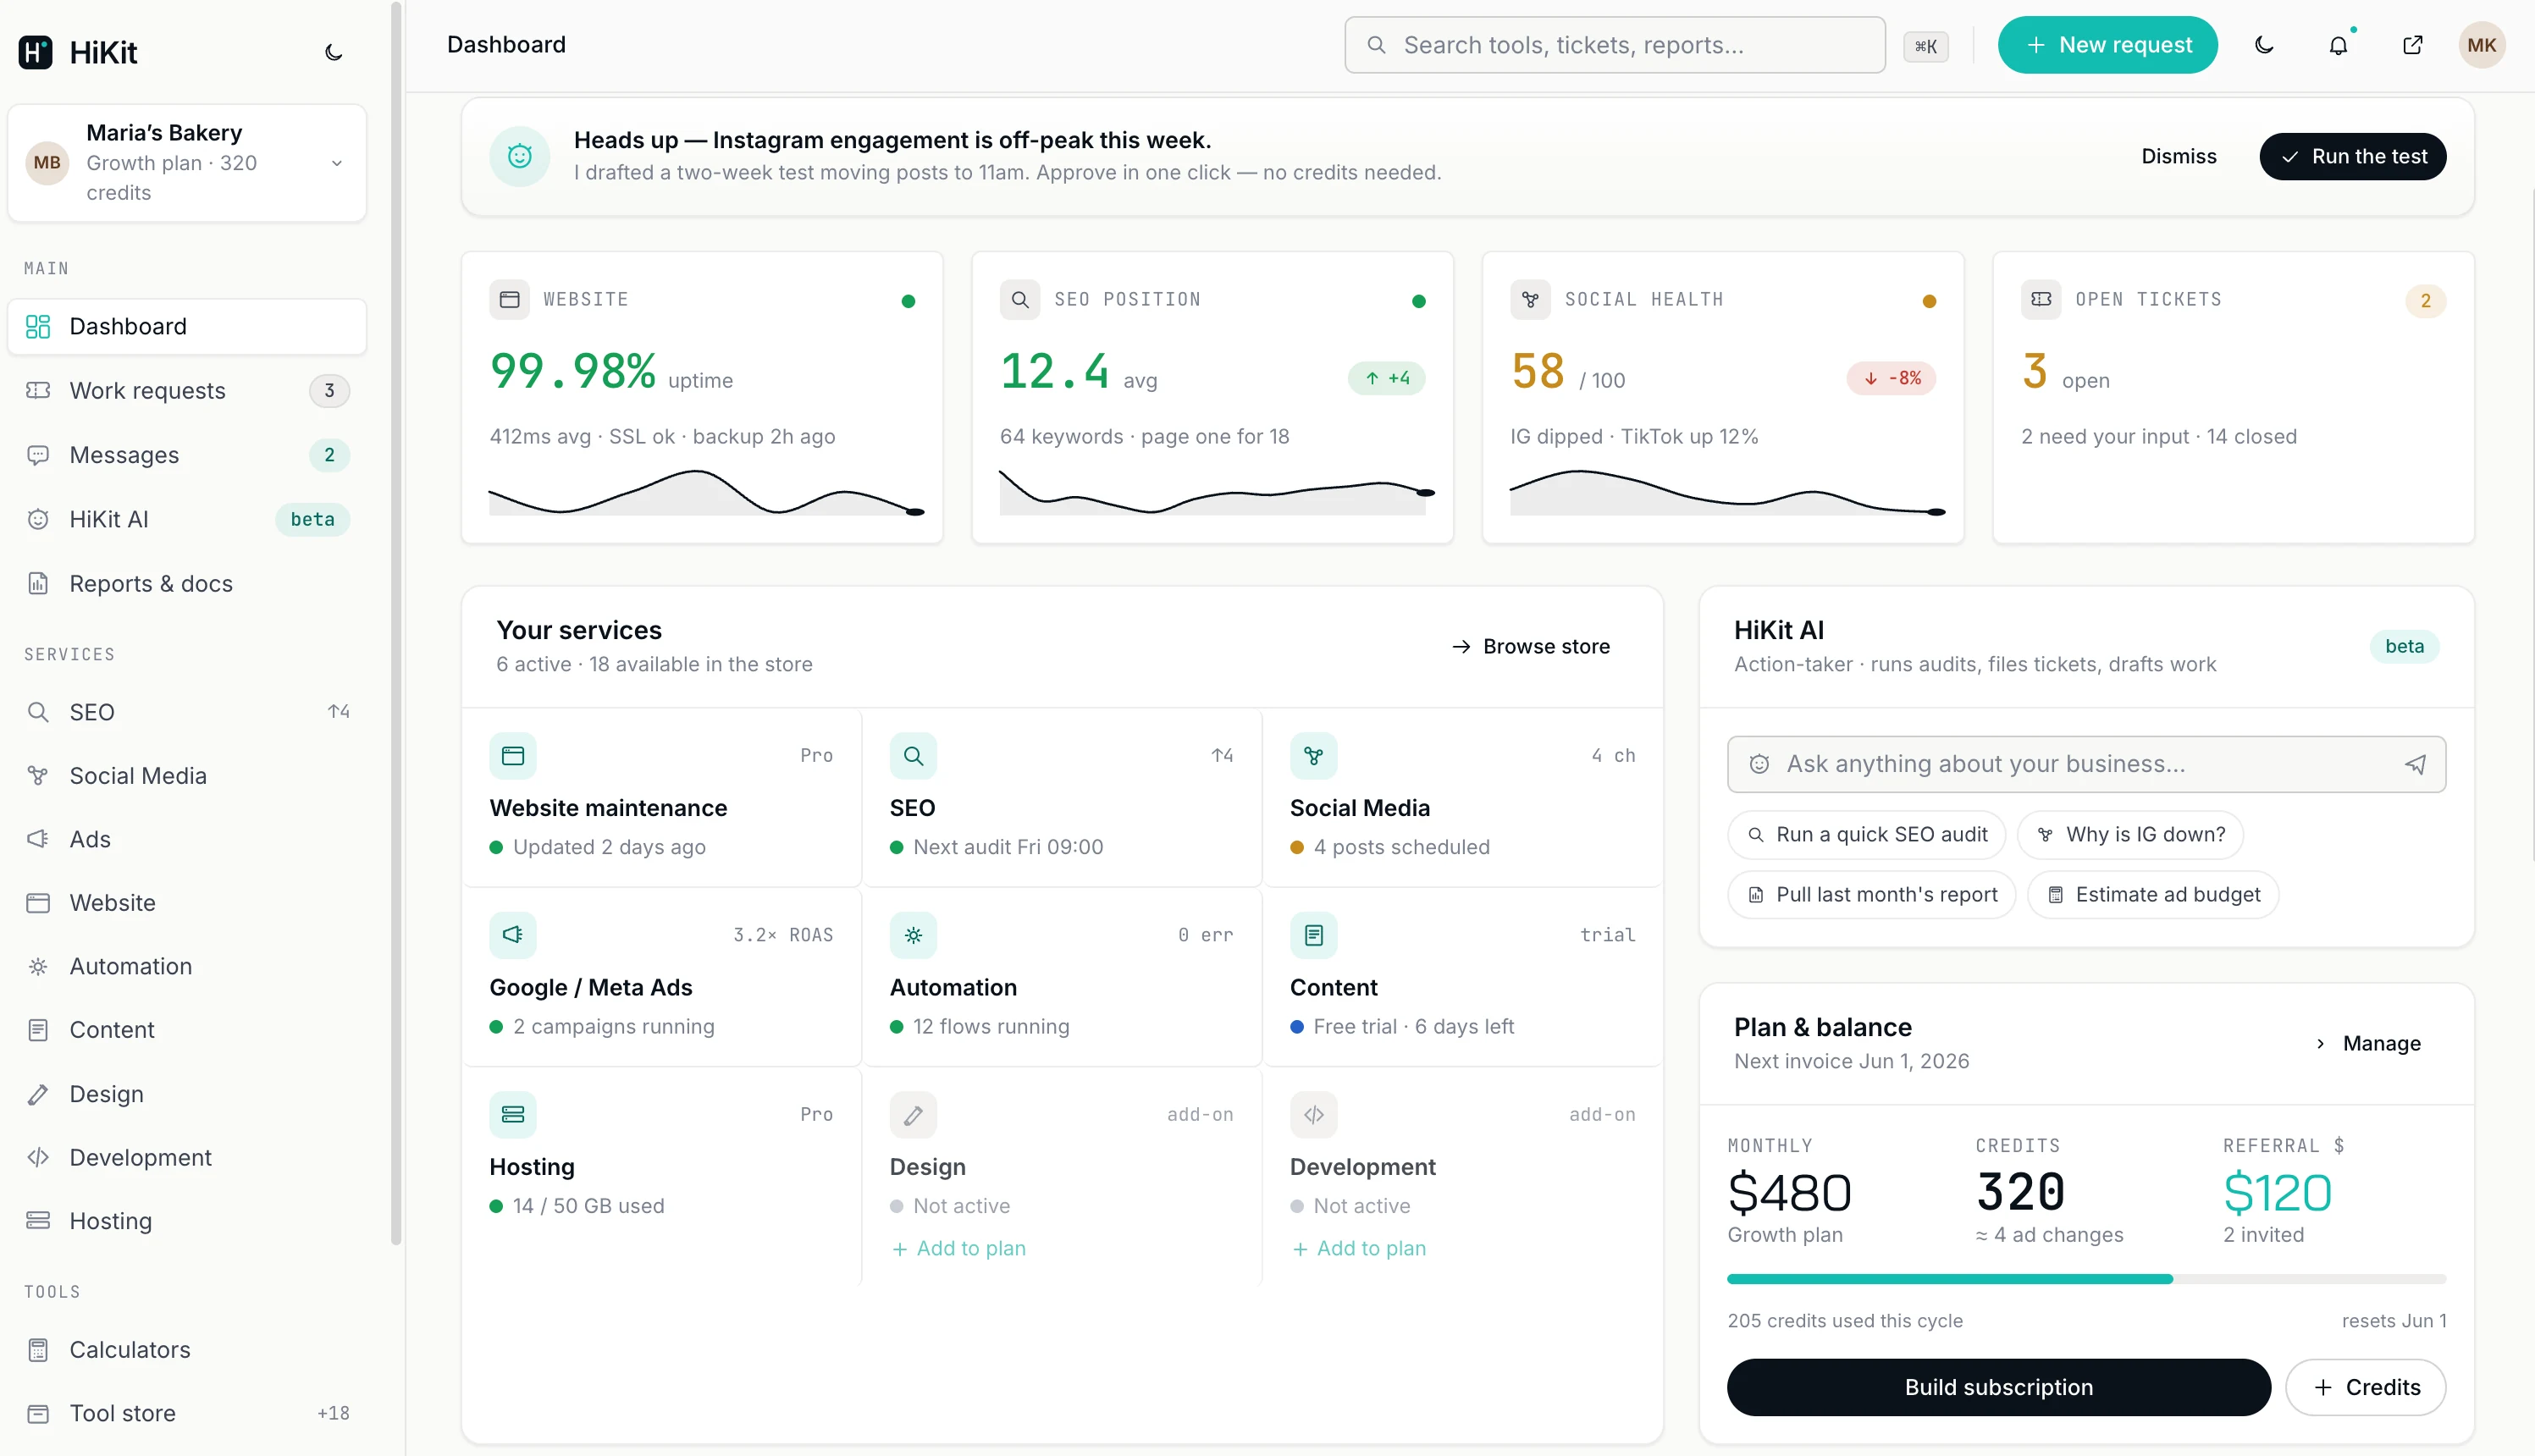The width and height of the screenshot is (2535, 1456).
Task: Click the beta badge in HiKit AI panel
Action: (x=2404, y=647)
